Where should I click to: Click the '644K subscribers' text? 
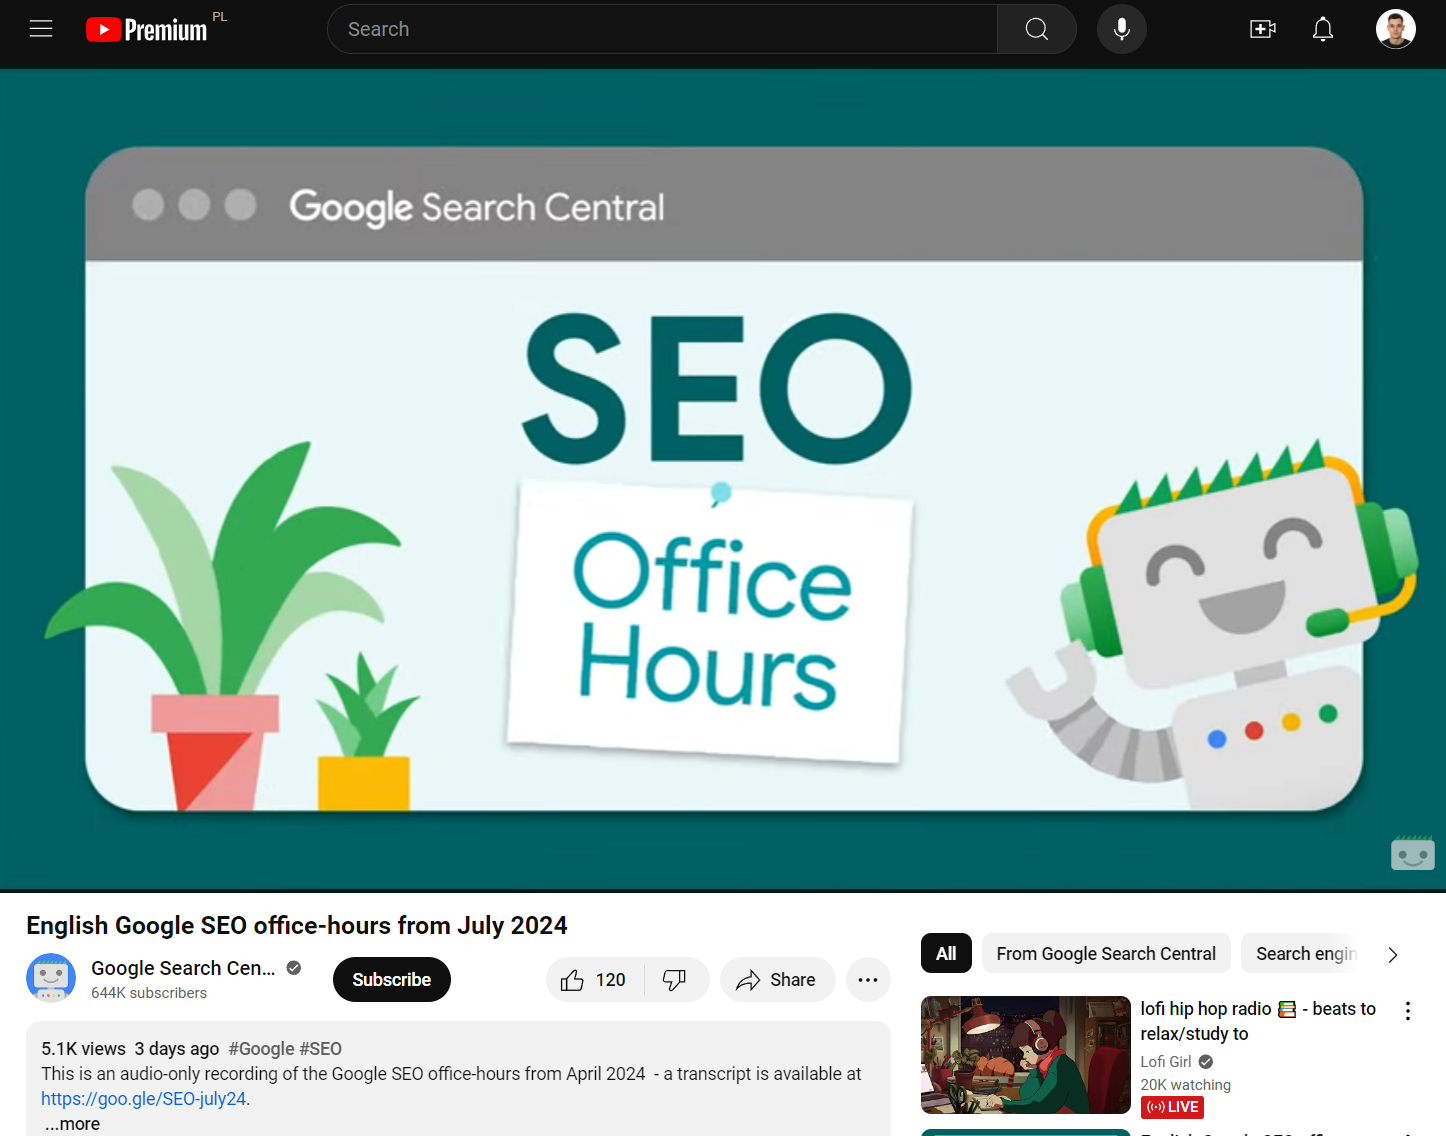149,993
